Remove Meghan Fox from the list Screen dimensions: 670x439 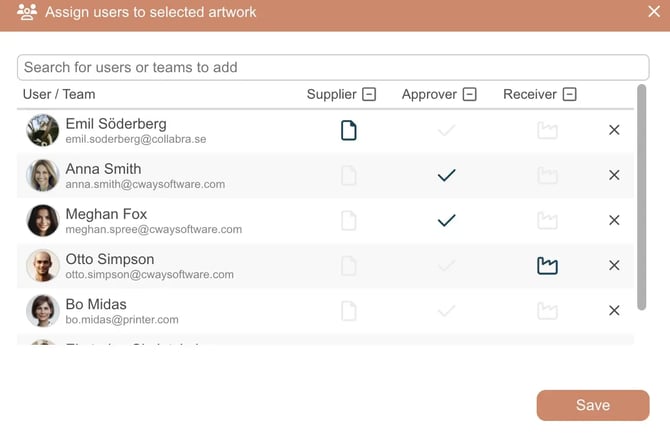(x=614, y=220)
